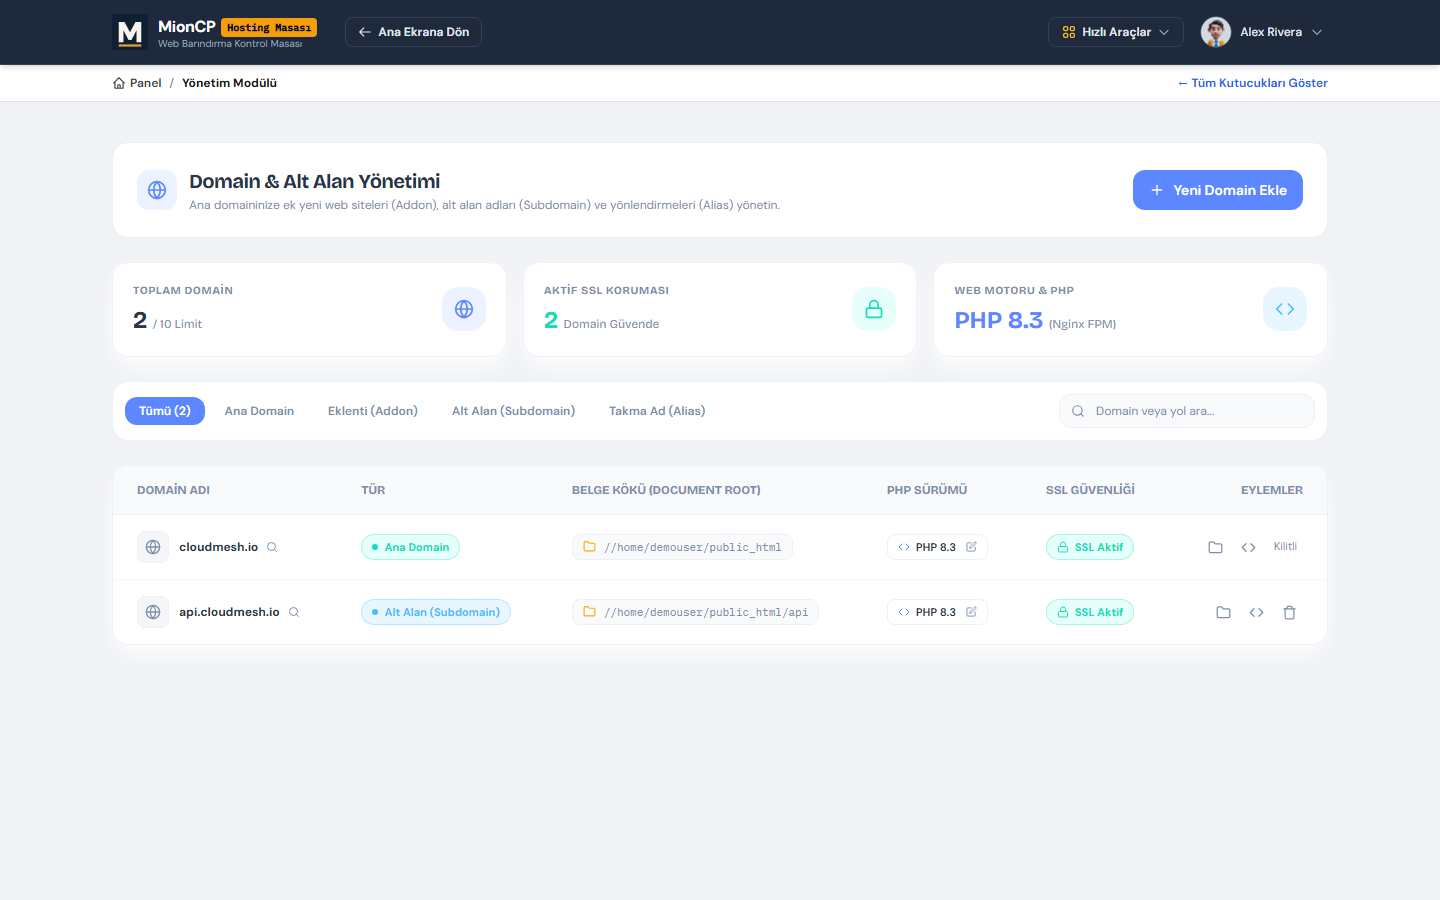Viewport: 1440px width, 900px height.
Task: Click Ana Domain type badge
Action: click(x=410, y=547)
